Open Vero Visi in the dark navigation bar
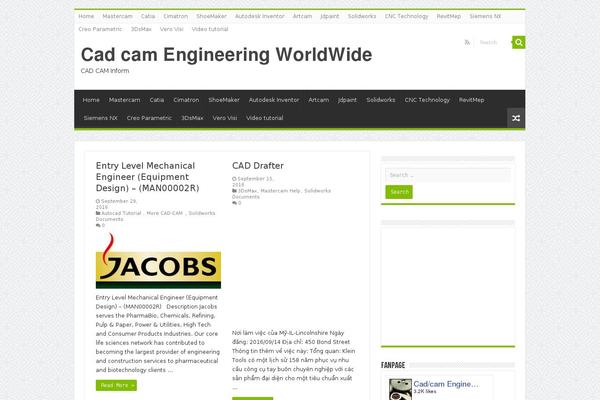Viewport: 600px width, 400px height. [x=225, y=118]
